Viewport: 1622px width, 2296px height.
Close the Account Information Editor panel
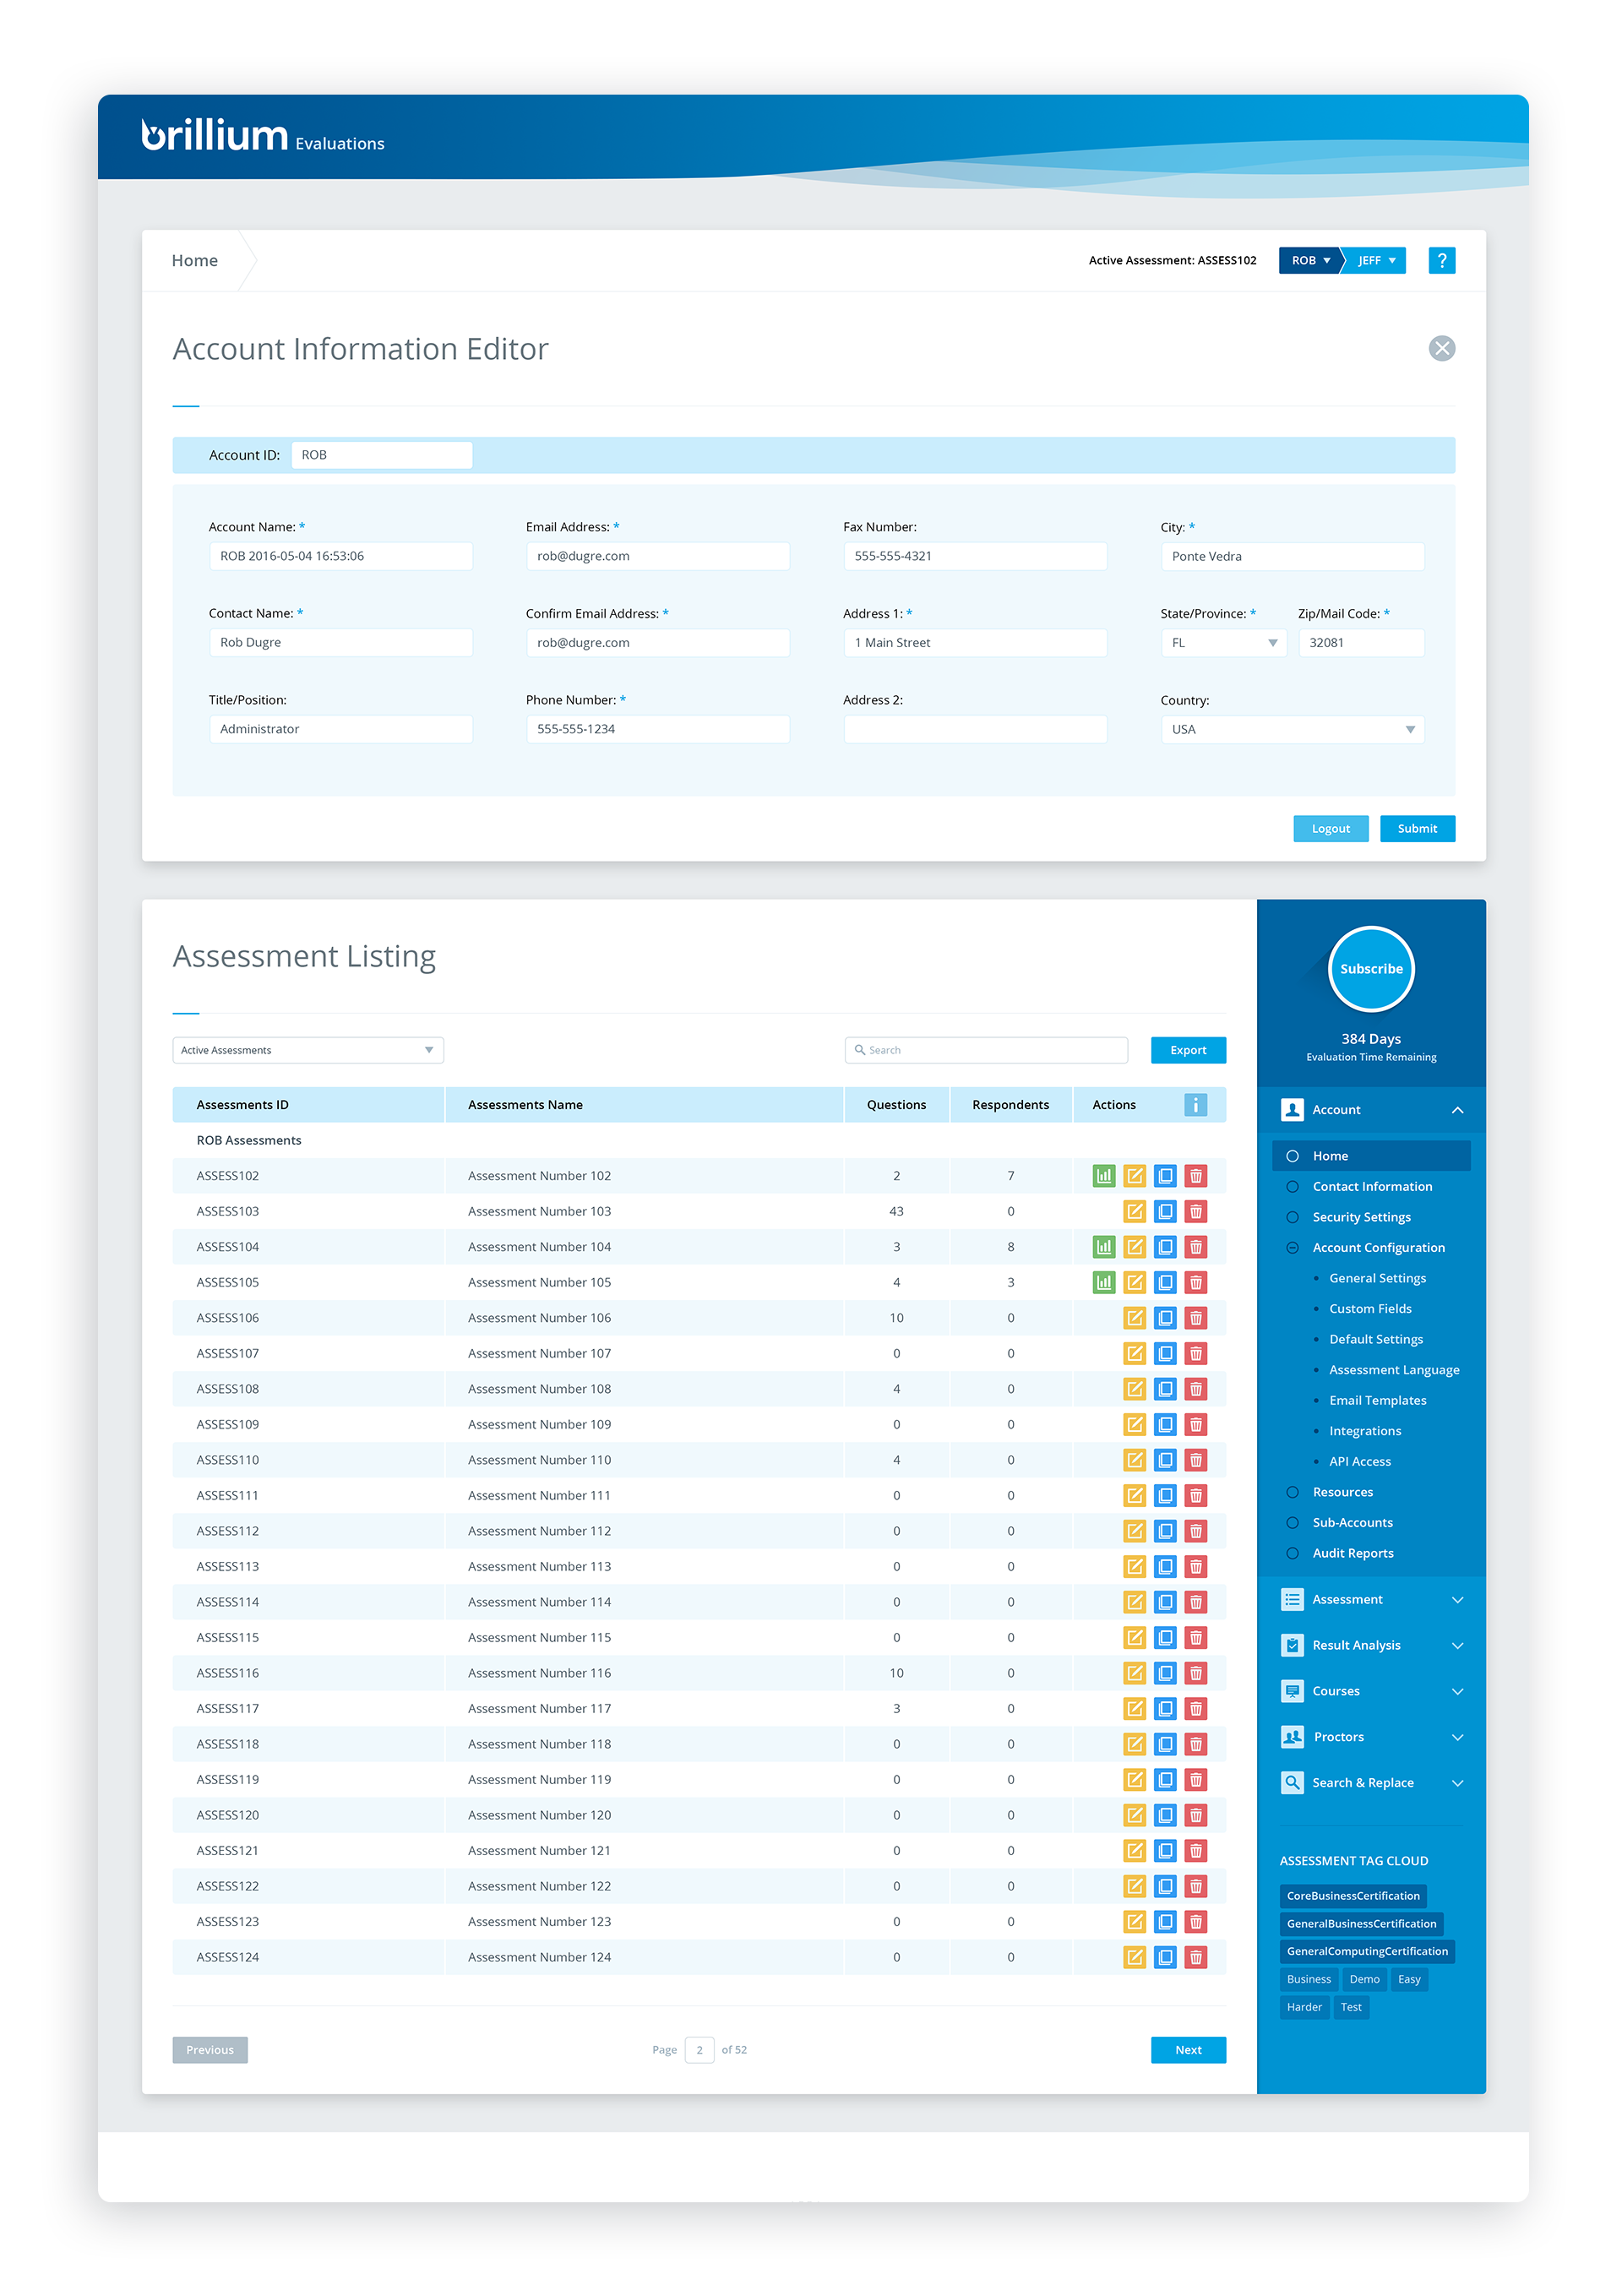[x=1441, y=348]
